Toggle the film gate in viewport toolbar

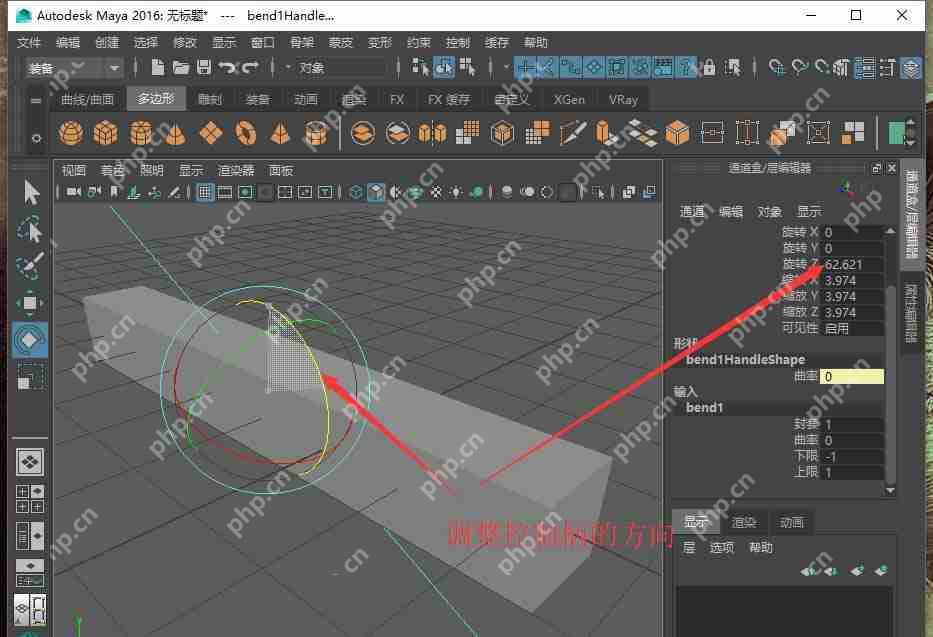(225, 192)
